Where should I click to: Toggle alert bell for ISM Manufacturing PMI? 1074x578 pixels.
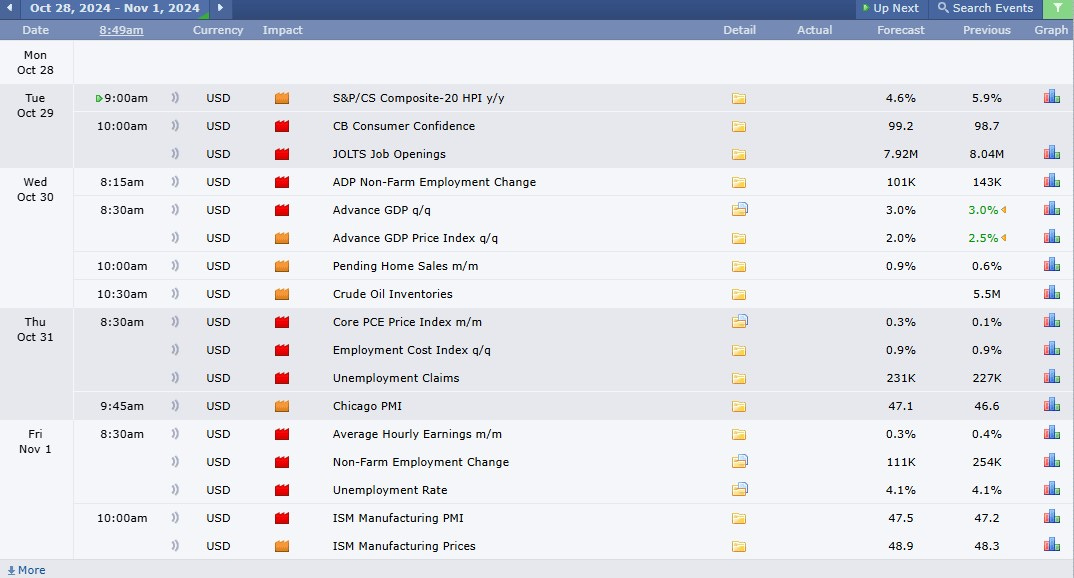(x=175, y=518)
